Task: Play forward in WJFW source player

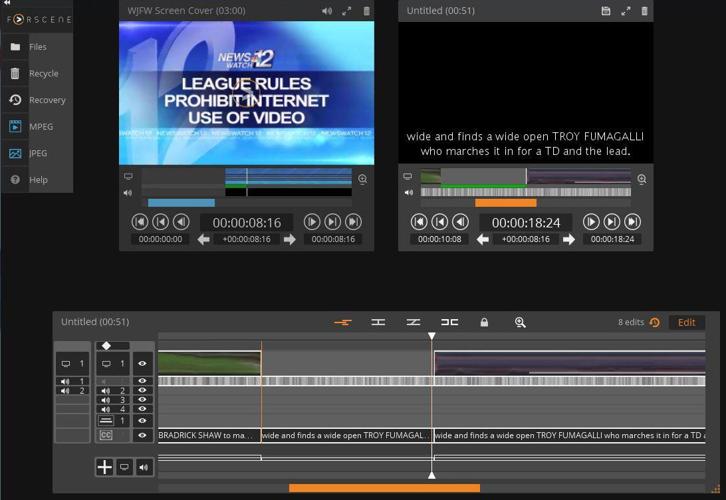Action: coord(312,222)
